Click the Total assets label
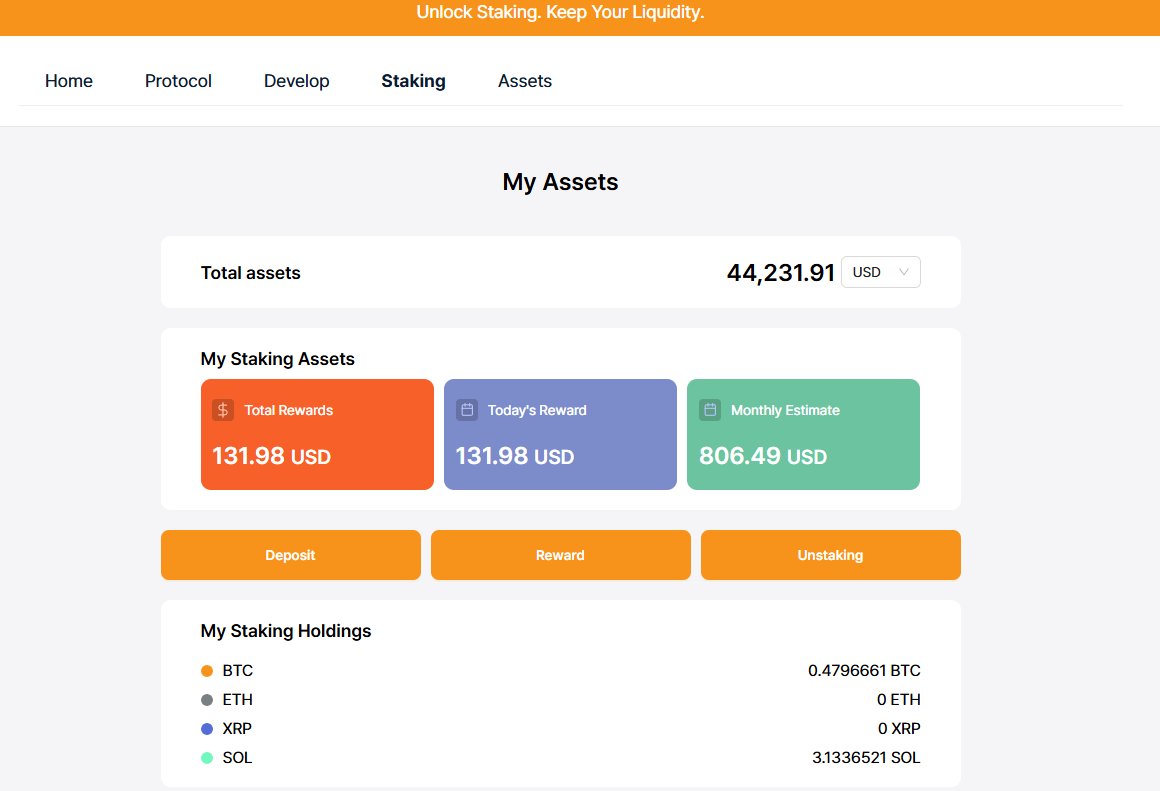This screenshot has width=1160, height=791. tap(251, 273)
